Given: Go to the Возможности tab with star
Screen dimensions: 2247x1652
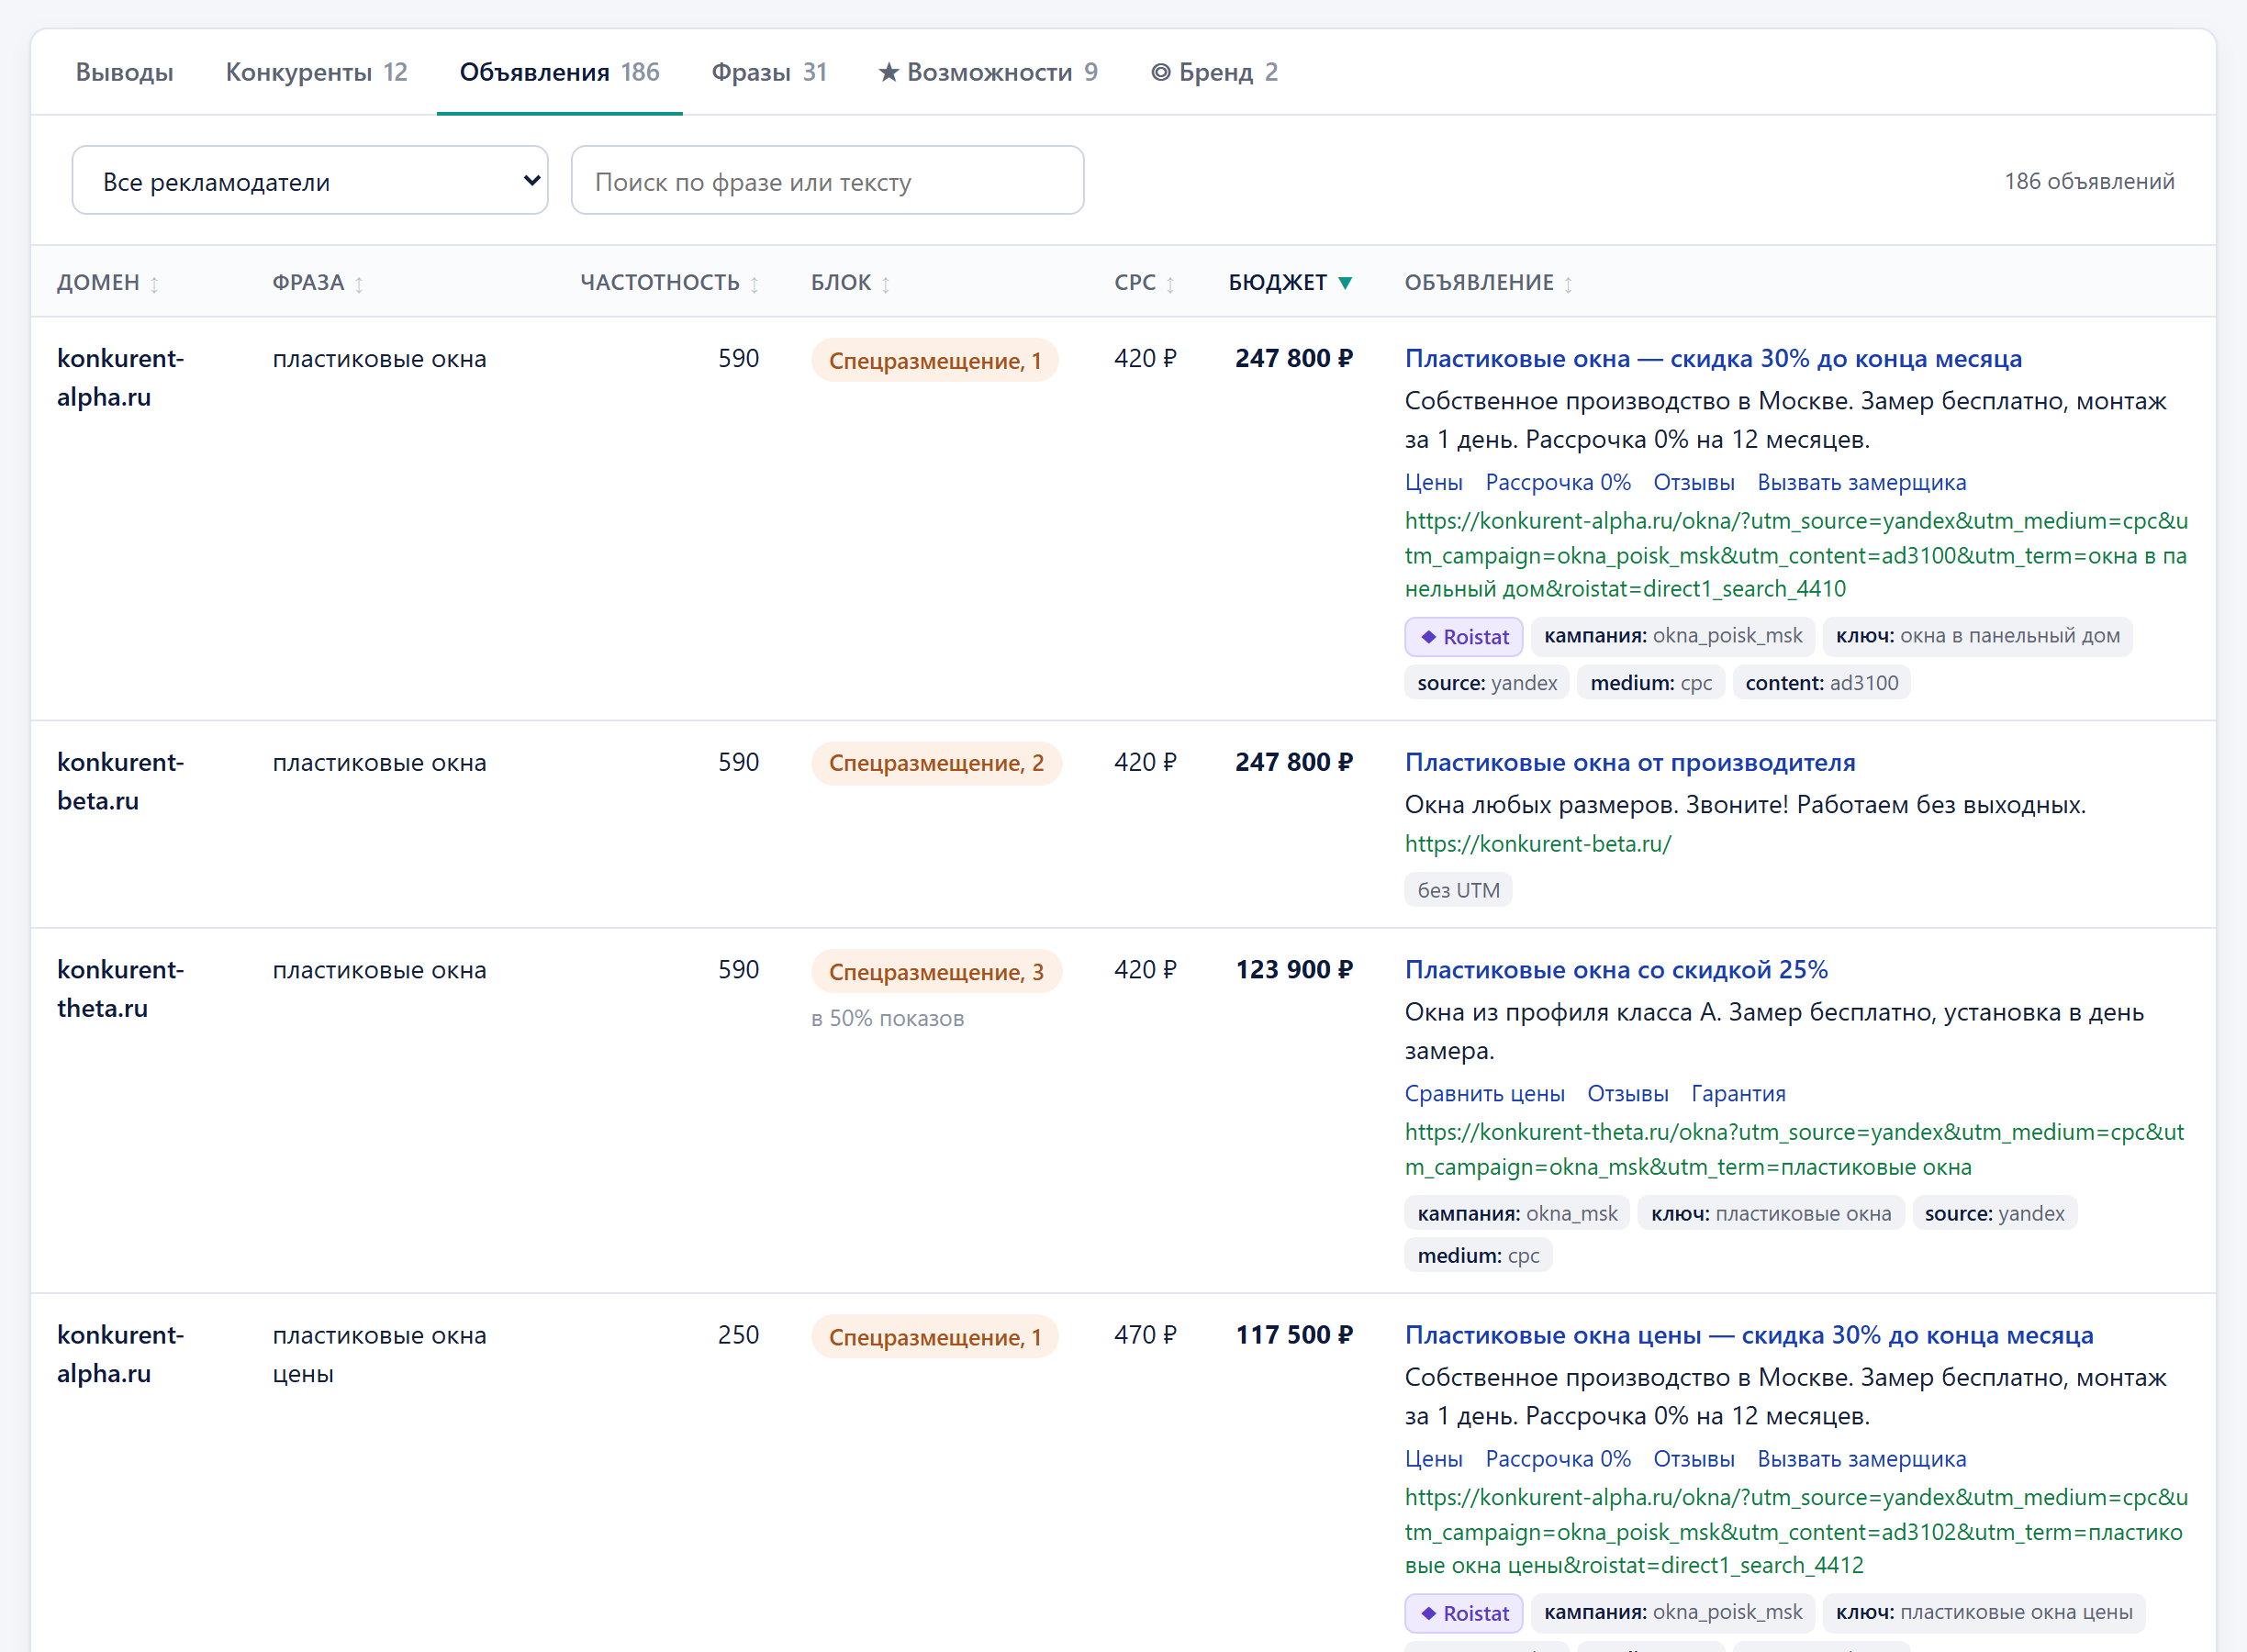Looking at the screenshot, I should point(987,72).
